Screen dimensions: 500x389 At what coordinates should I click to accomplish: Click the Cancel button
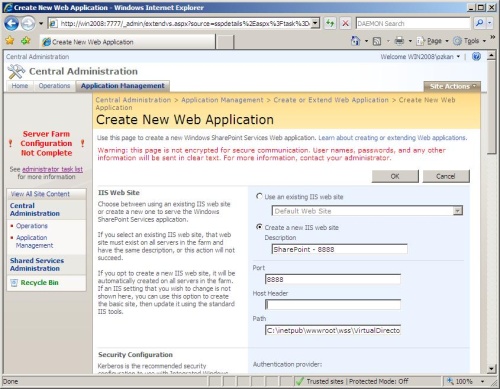click(446, 176)
